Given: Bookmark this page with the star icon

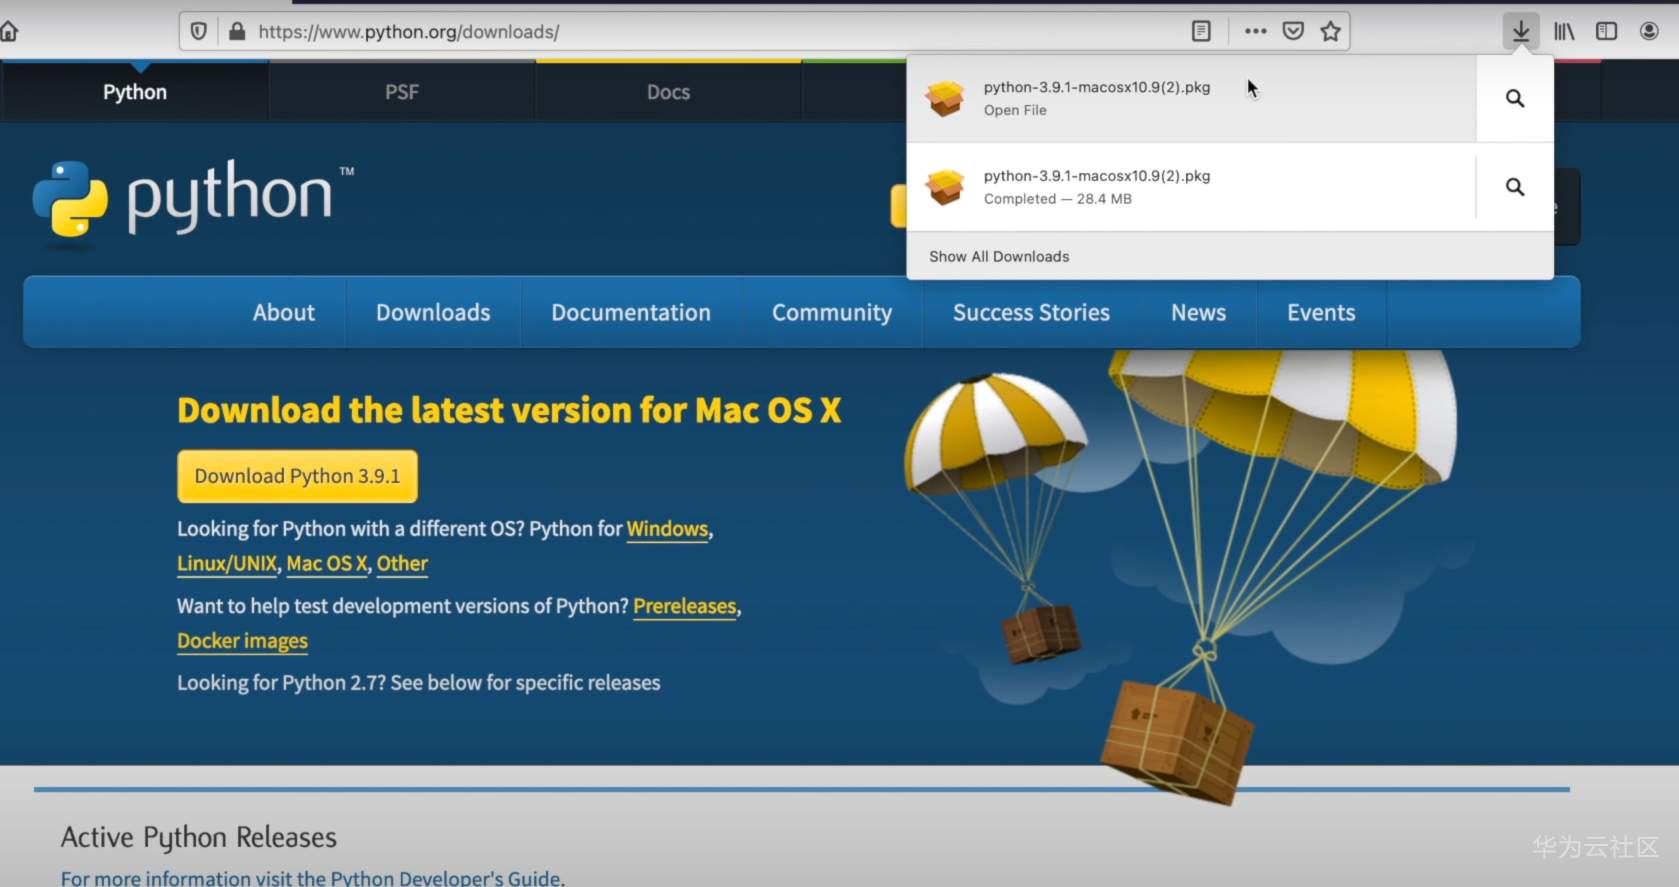Looking at the screenshot, I should click(1330, 32).
